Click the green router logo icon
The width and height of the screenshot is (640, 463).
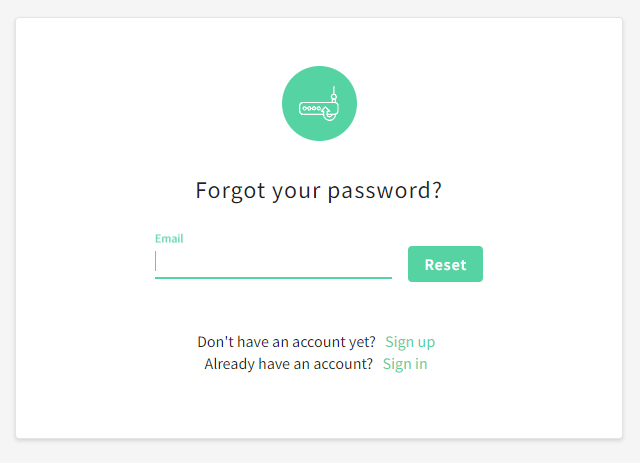pos(319,104)
